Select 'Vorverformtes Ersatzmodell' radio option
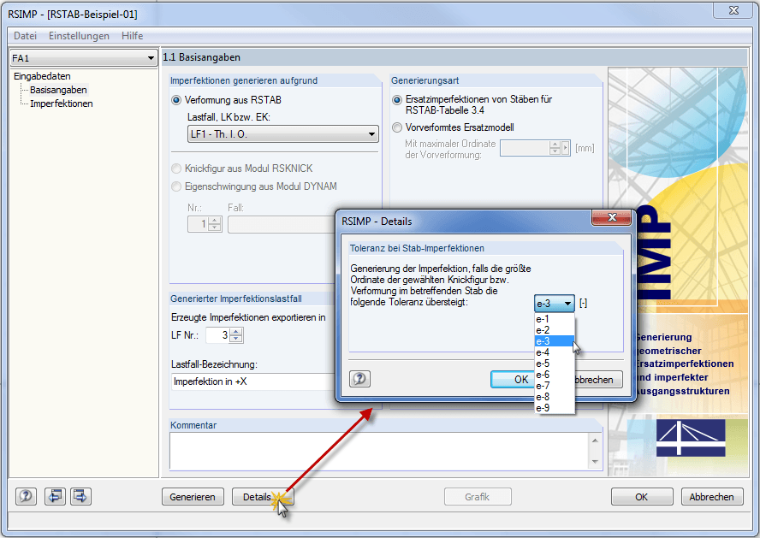This screenshot has height=538, width=760. (x=397, y=127)
